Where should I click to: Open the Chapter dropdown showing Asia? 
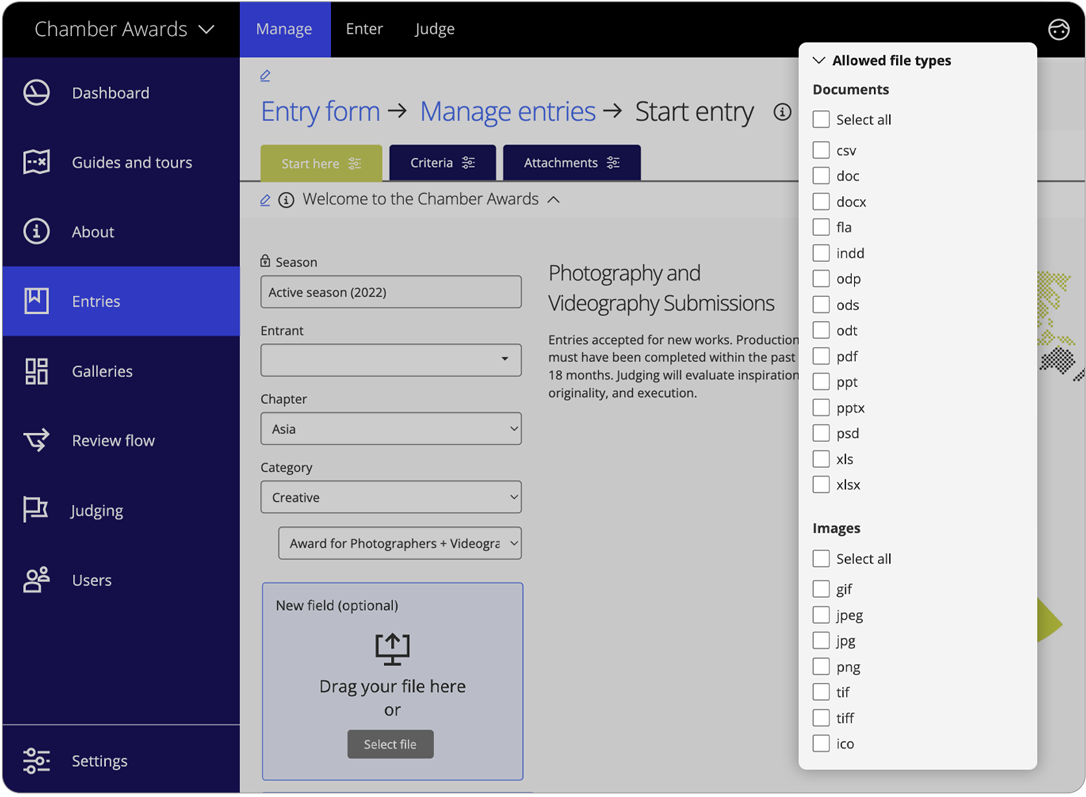(391, 428)
